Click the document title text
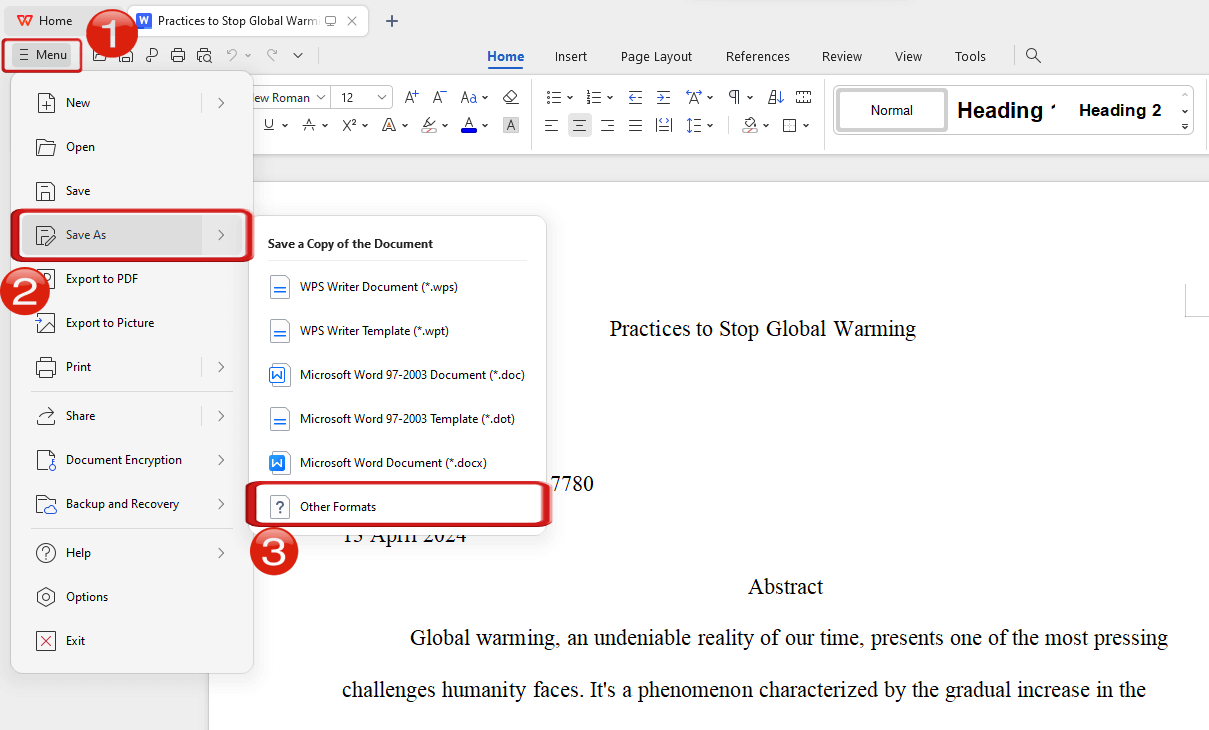1209x730 pixels. point(763,329)
